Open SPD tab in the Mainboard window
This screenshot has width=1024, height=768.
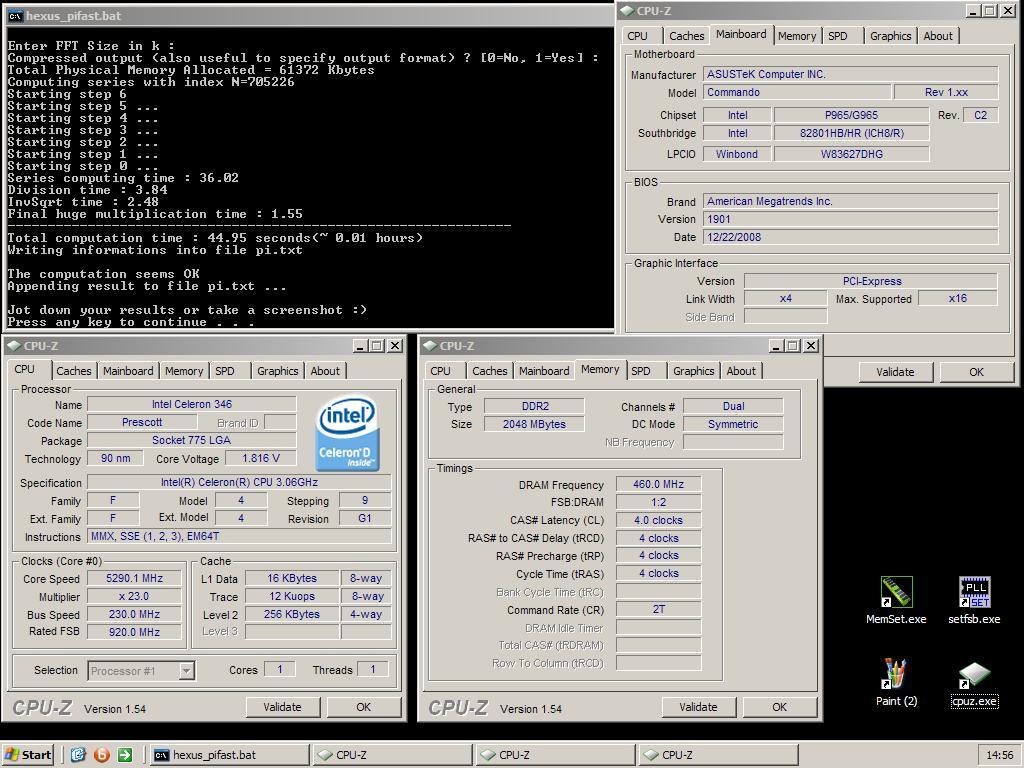(838, 36)
